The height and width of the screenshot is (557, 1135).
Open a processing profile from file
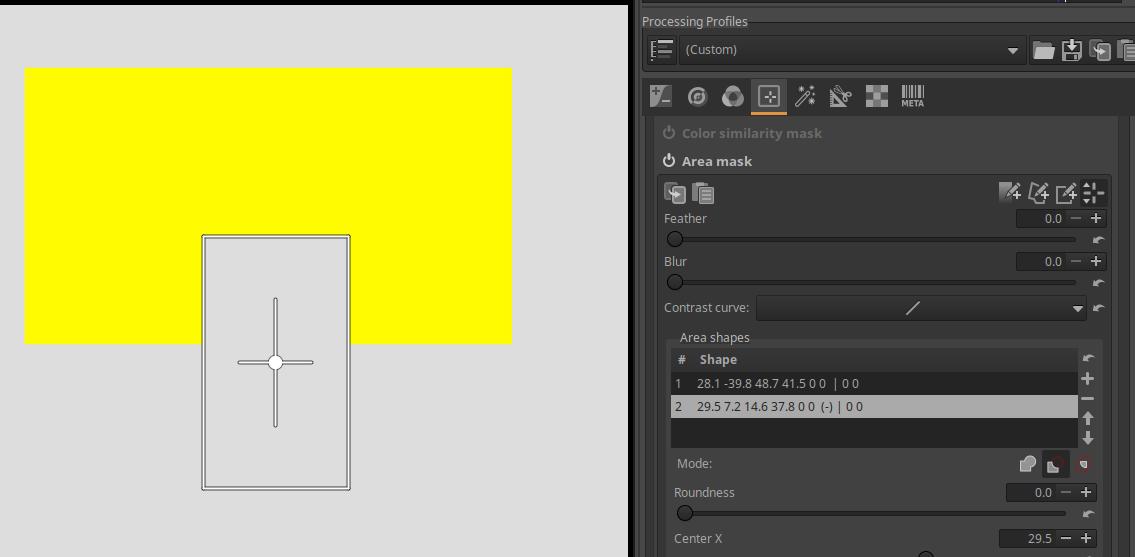pyautogui.click(x=1043, y=50)
